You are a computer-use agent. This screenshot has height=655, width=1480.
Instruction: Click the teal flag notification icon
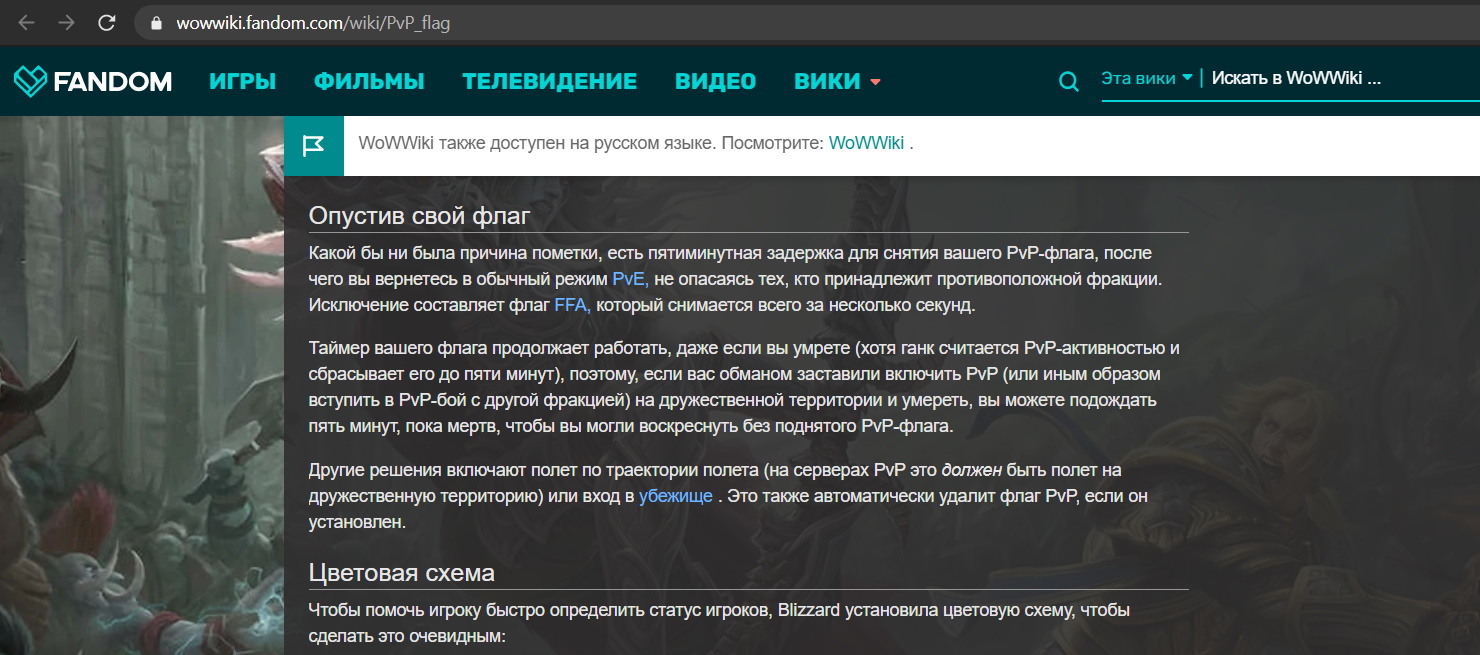click(x=313, y=146)
